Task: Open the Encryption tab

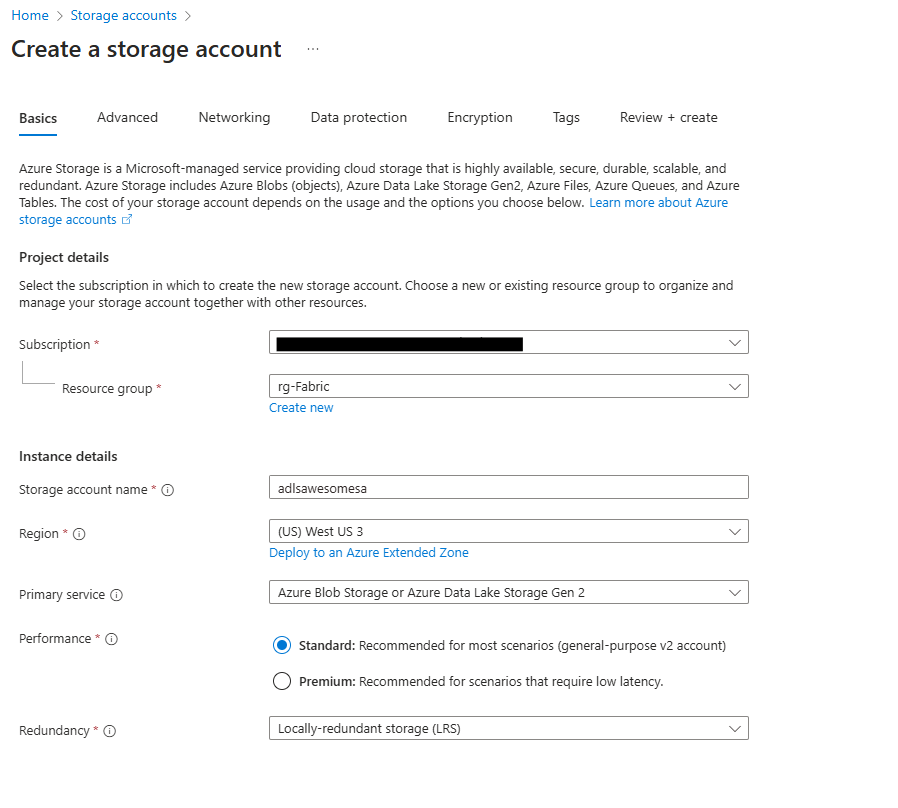Action: click(x=480, y=117)
